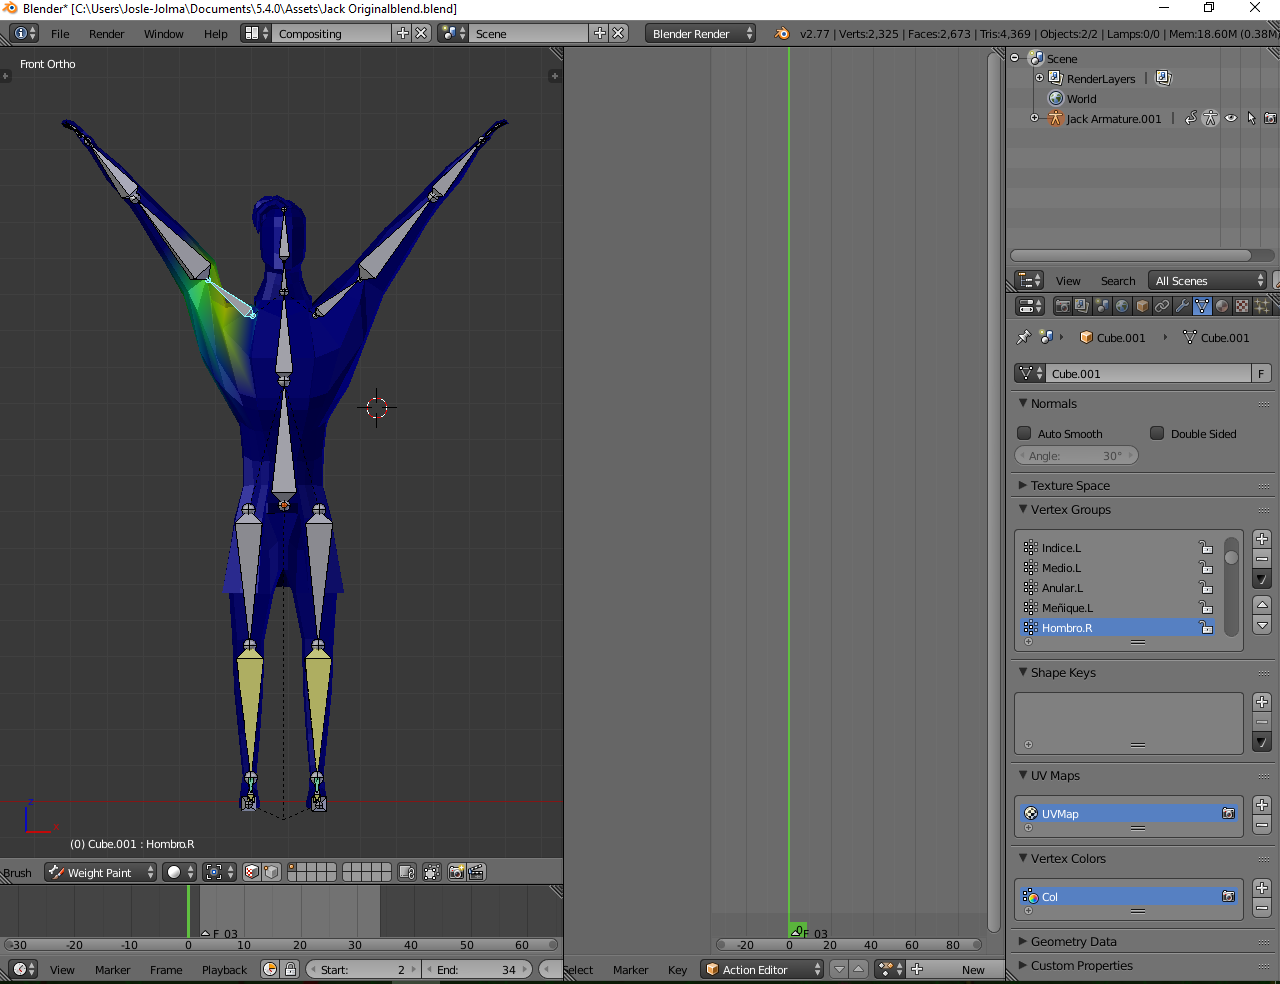Open the Constraints chain-link properties tab
Viewport: 1280px width, 984px height.
(1162, 306)
